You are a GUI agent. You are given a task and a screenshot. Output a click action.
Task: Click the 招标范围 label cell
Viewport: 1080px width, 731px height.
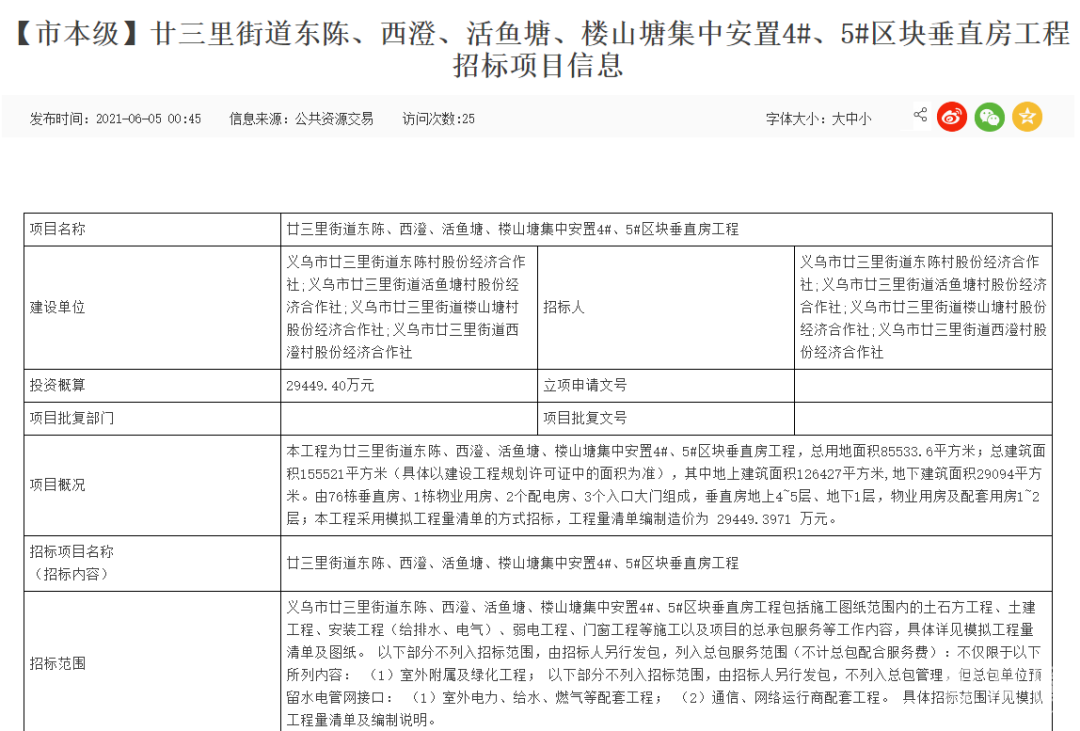tap(58, 663)
